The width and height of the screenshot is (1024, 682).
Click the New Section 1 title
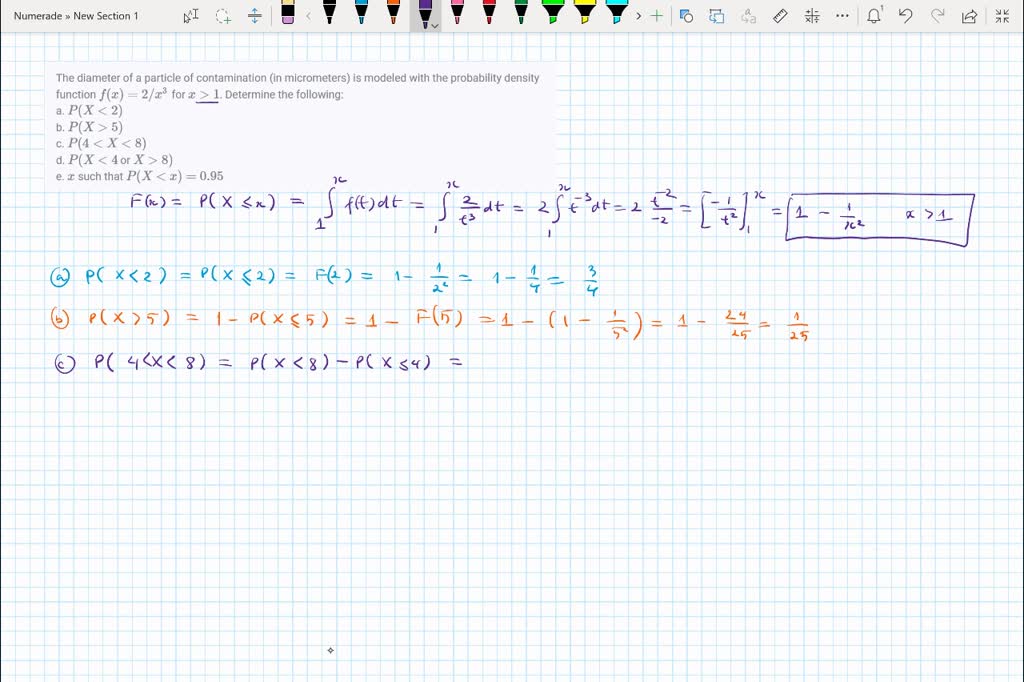point(106,16)
